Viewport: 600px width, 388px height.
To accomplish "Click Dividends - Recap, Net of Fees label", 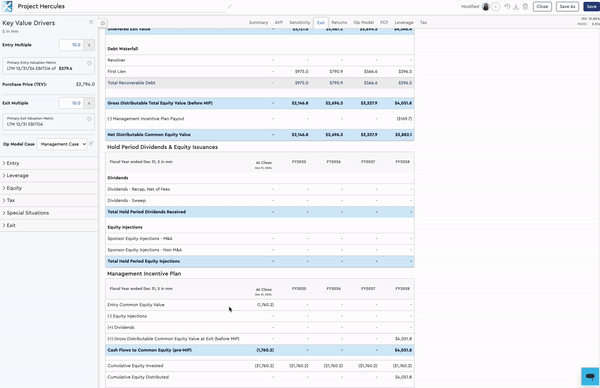I will [139, 189].
